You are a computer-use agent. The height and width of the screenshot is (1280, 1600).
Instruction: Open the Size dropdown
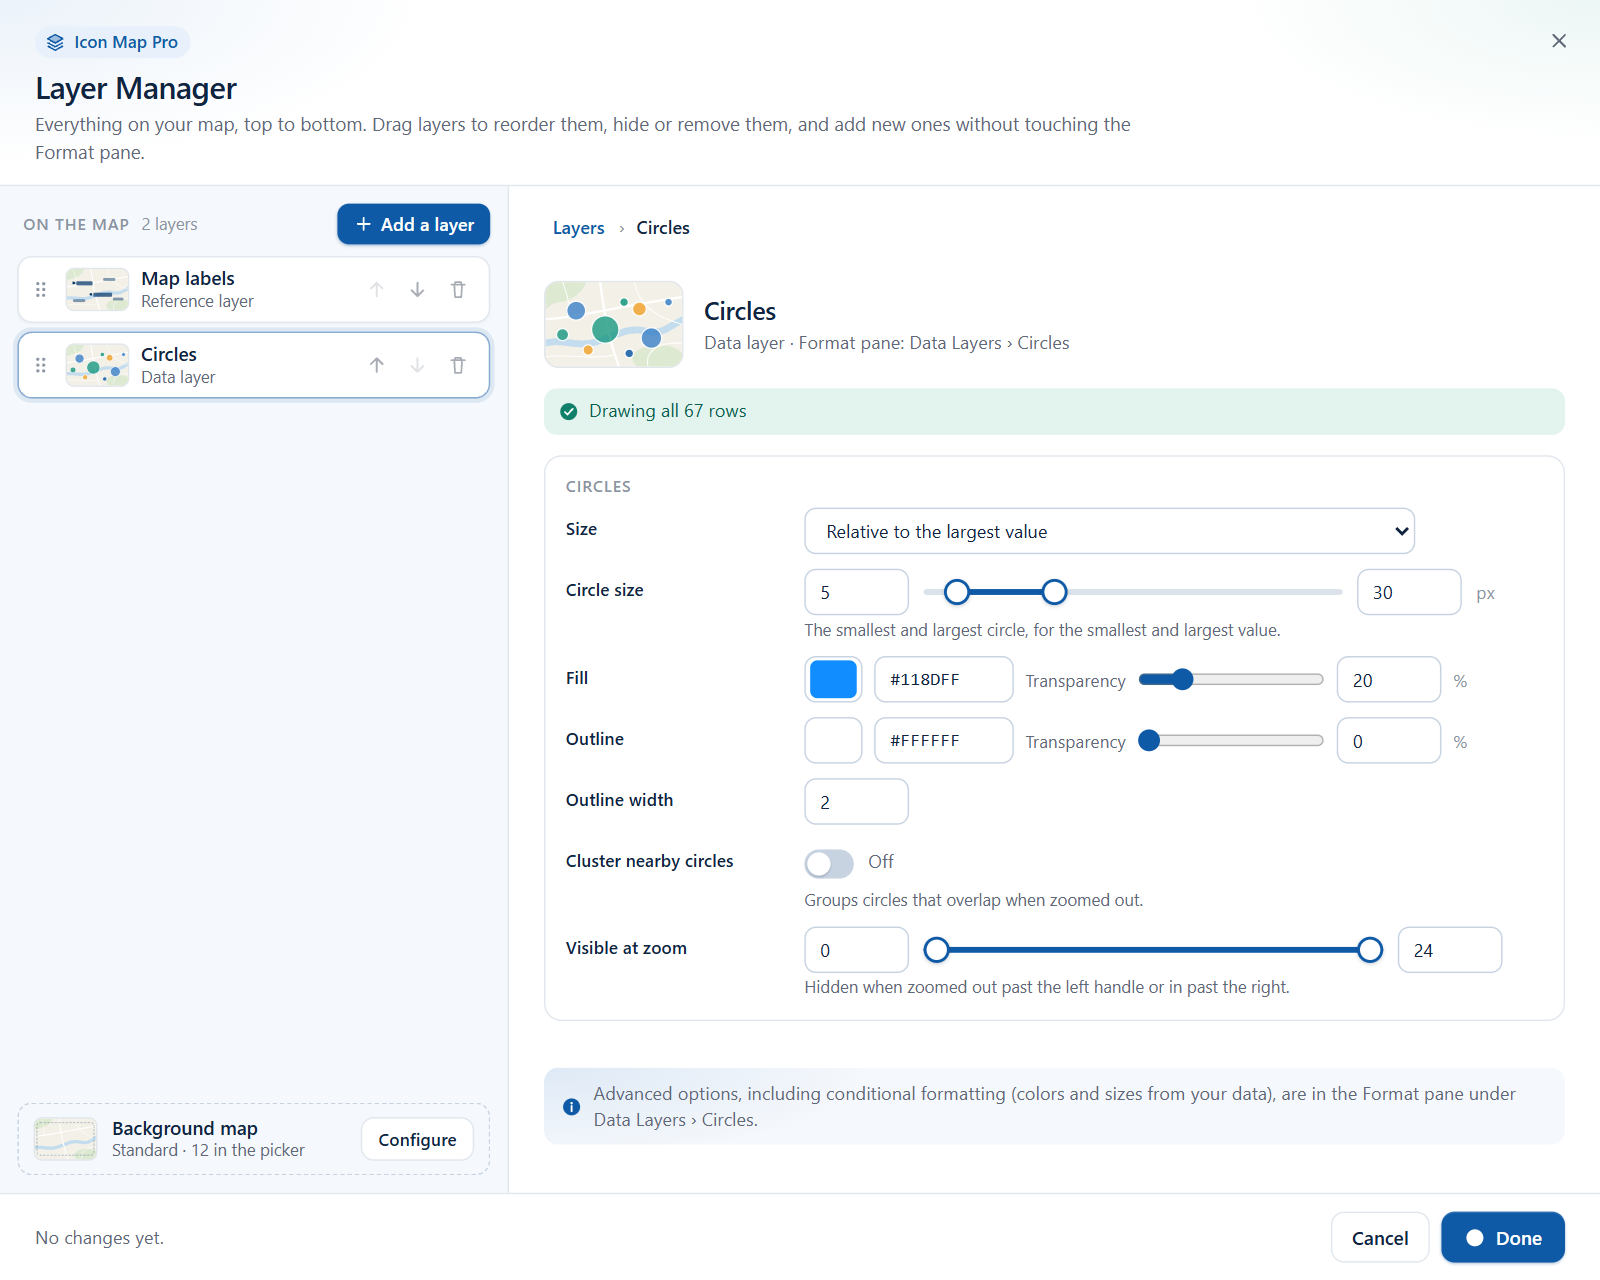pos(1109,531)
